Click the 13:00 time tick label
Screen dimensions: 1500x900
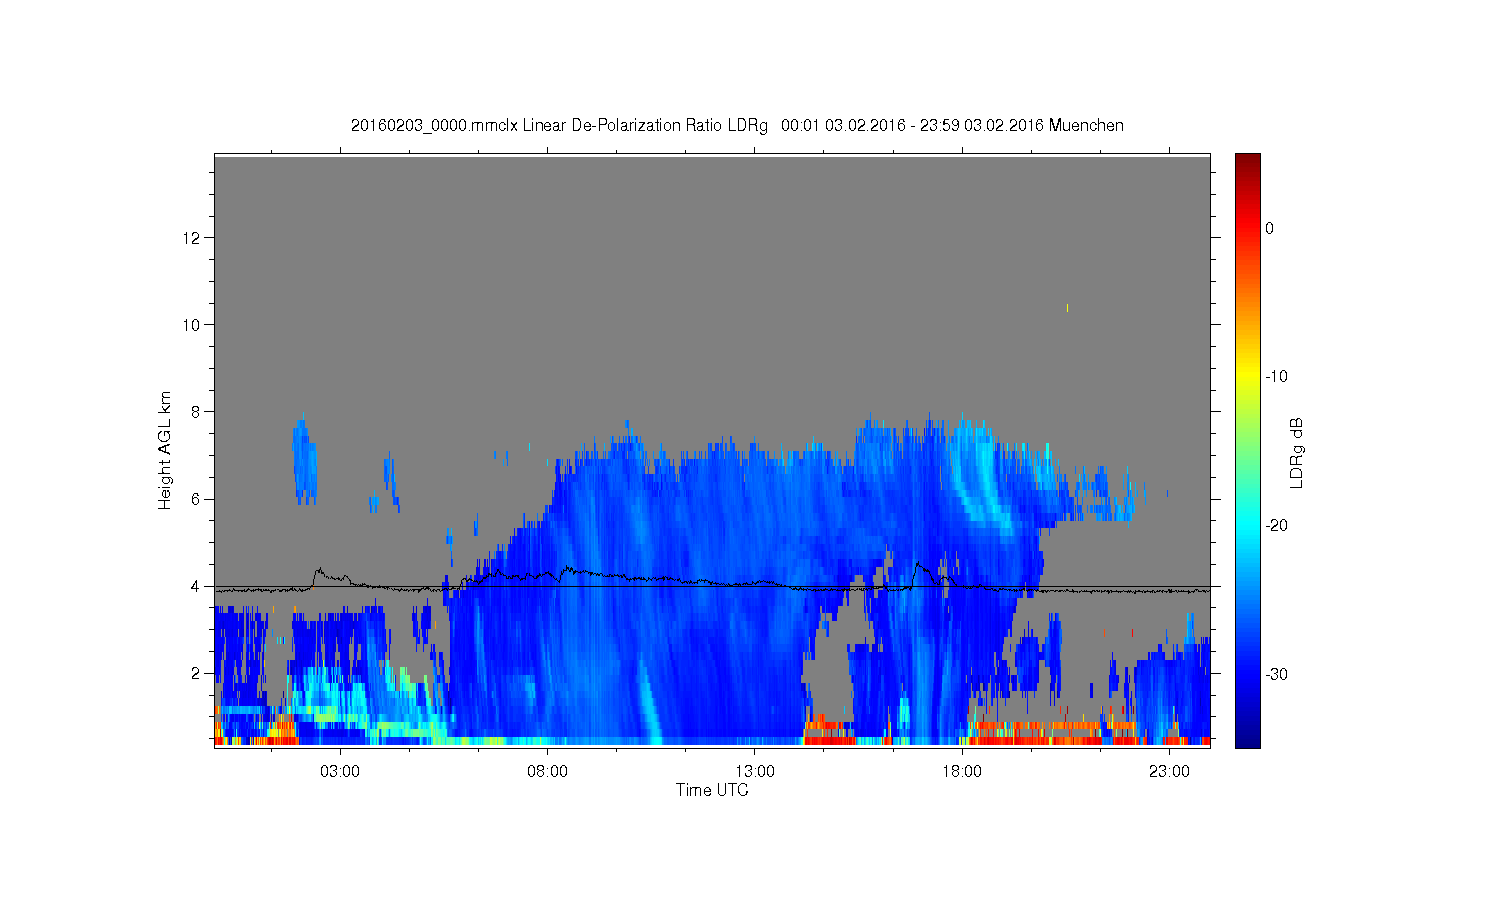click(x=755, y=772)
